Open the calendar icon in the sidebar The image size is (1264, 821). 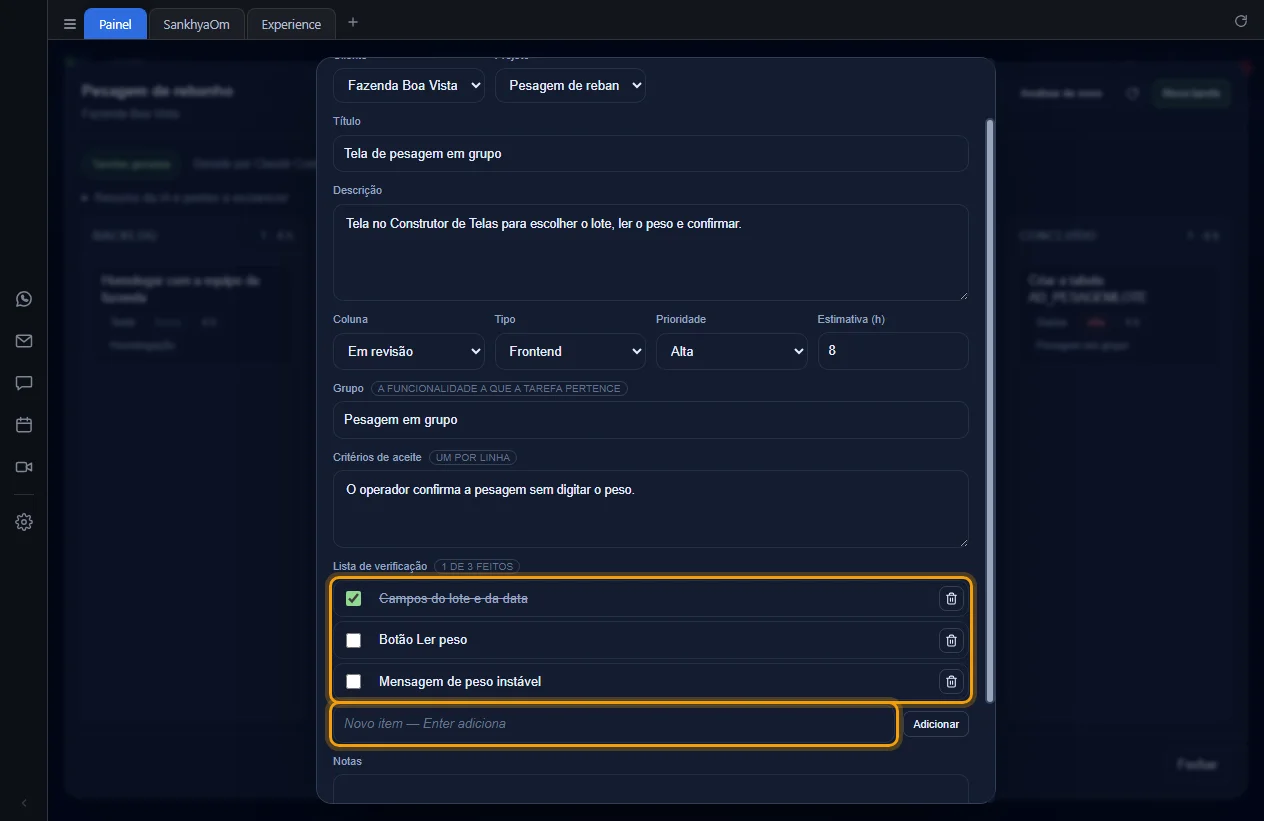(24, 425)
